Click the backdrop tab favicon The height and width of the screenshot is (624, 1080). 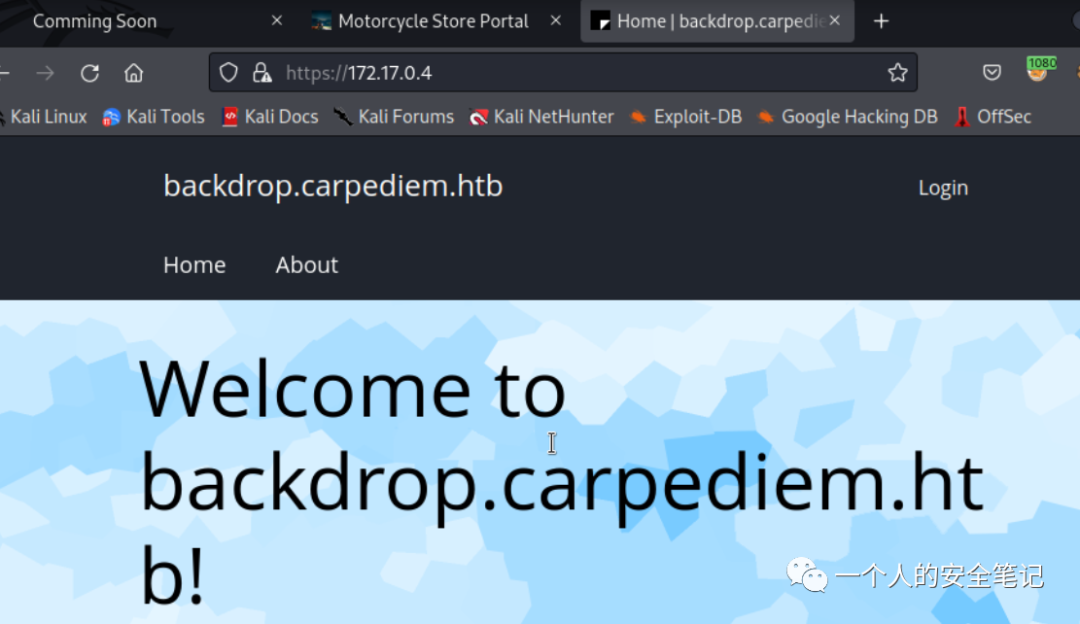601,21
